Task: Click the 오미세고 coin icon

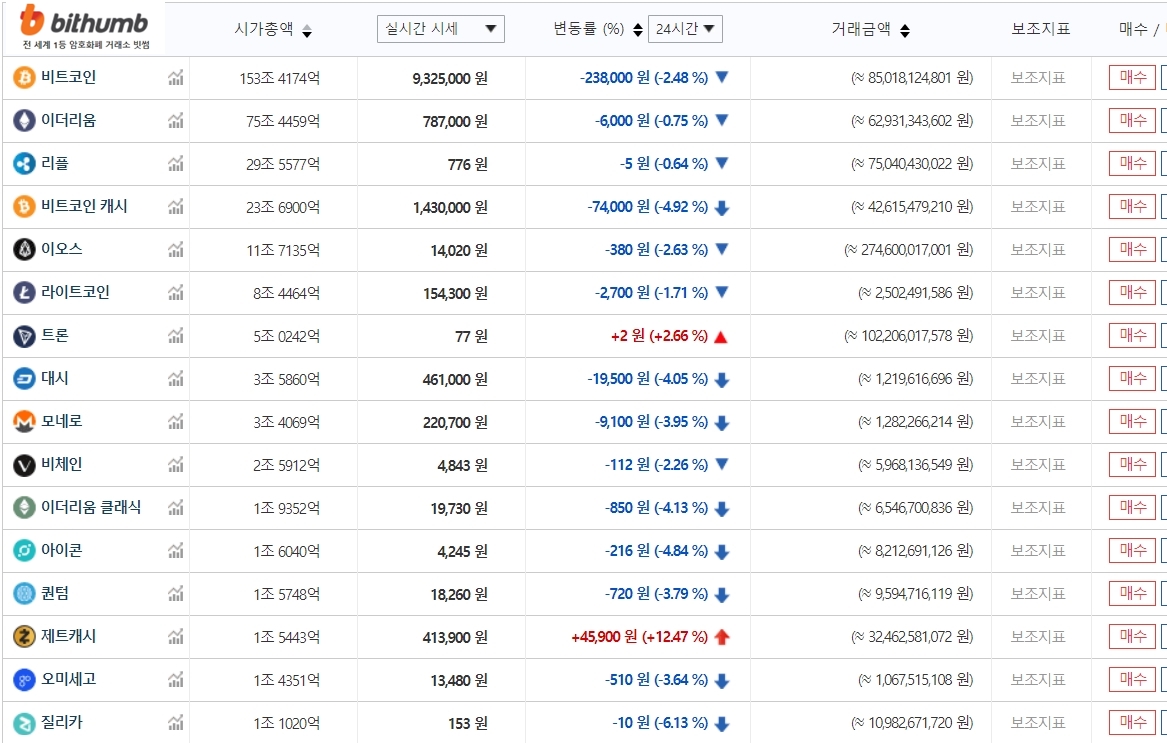Action: pyautogui.click(x=24, y=680)
